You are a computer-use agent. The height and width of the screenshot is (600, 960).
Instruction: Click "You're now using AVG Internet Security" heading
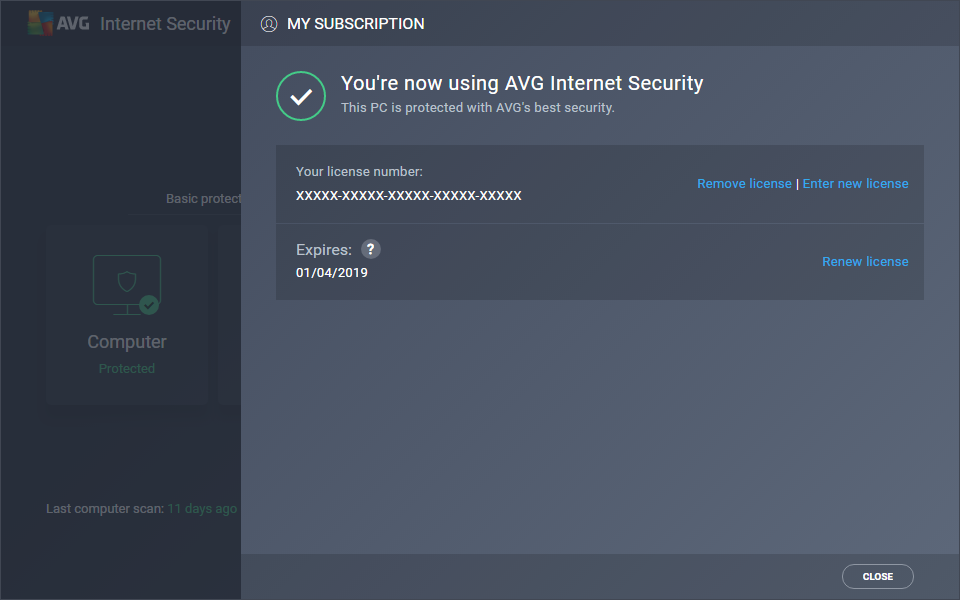(522, 83)
